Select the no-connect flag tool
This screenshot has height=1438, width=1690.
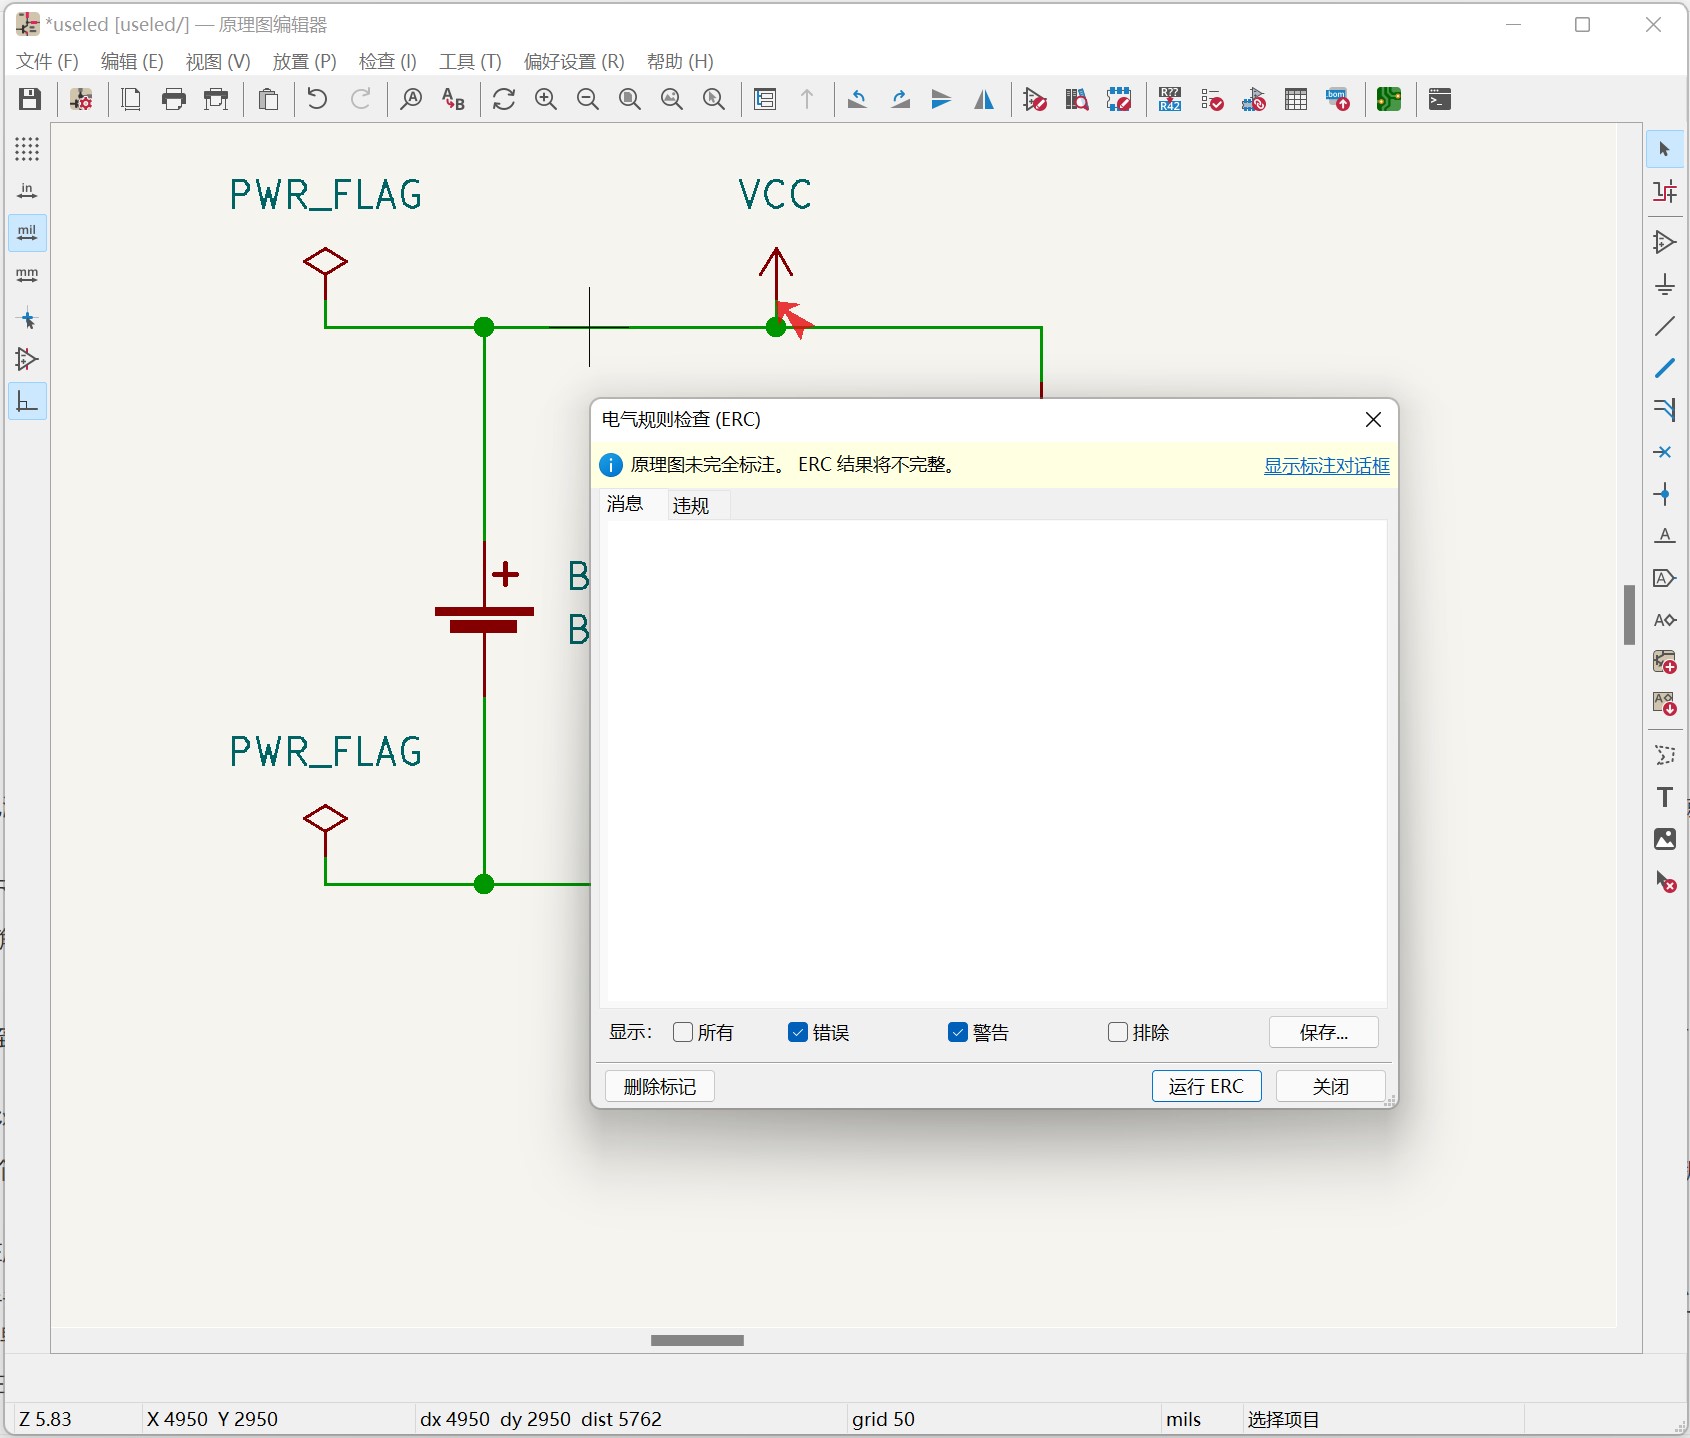(1665, 452)
